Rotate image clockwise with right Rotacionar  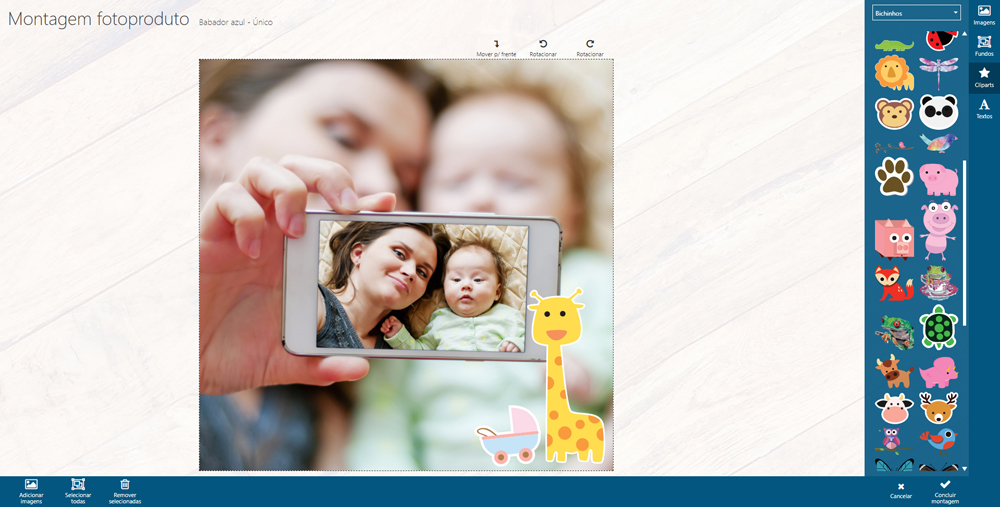coord(590,44)
